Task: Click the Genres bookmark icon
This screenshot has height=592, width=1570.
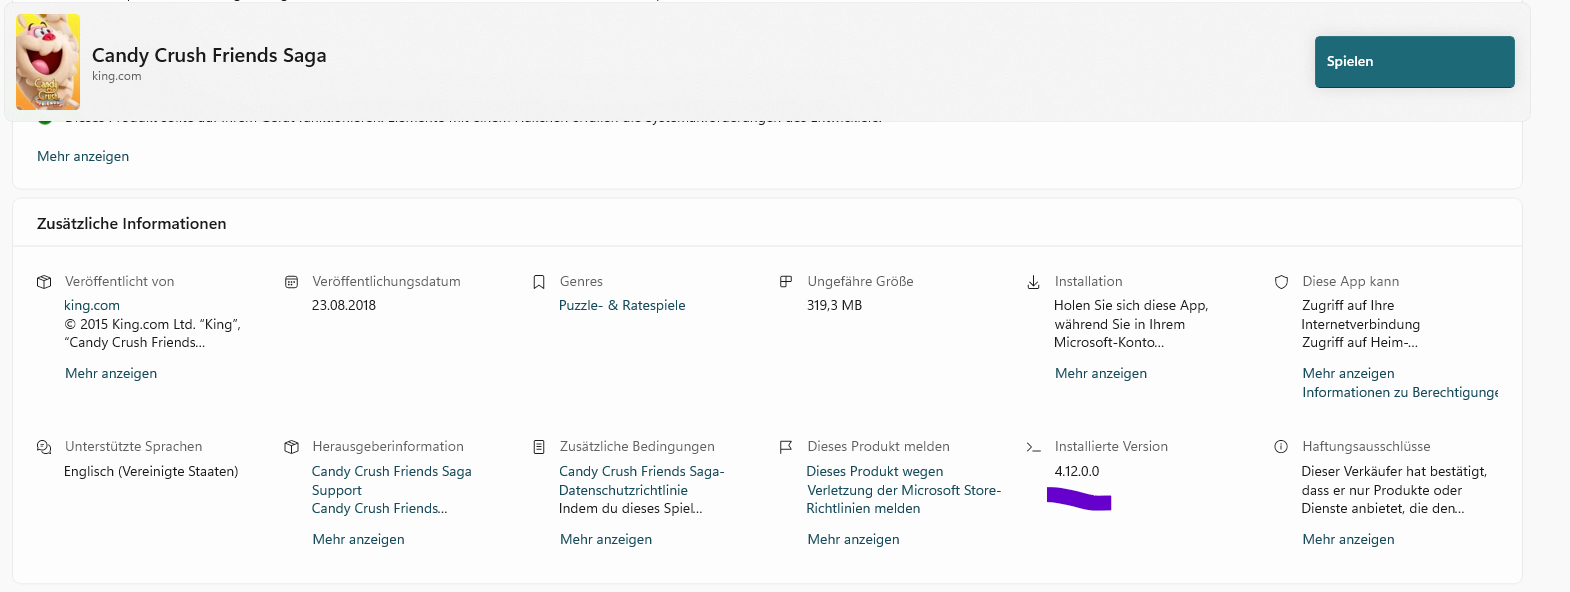Action: [x=539, y=282]
